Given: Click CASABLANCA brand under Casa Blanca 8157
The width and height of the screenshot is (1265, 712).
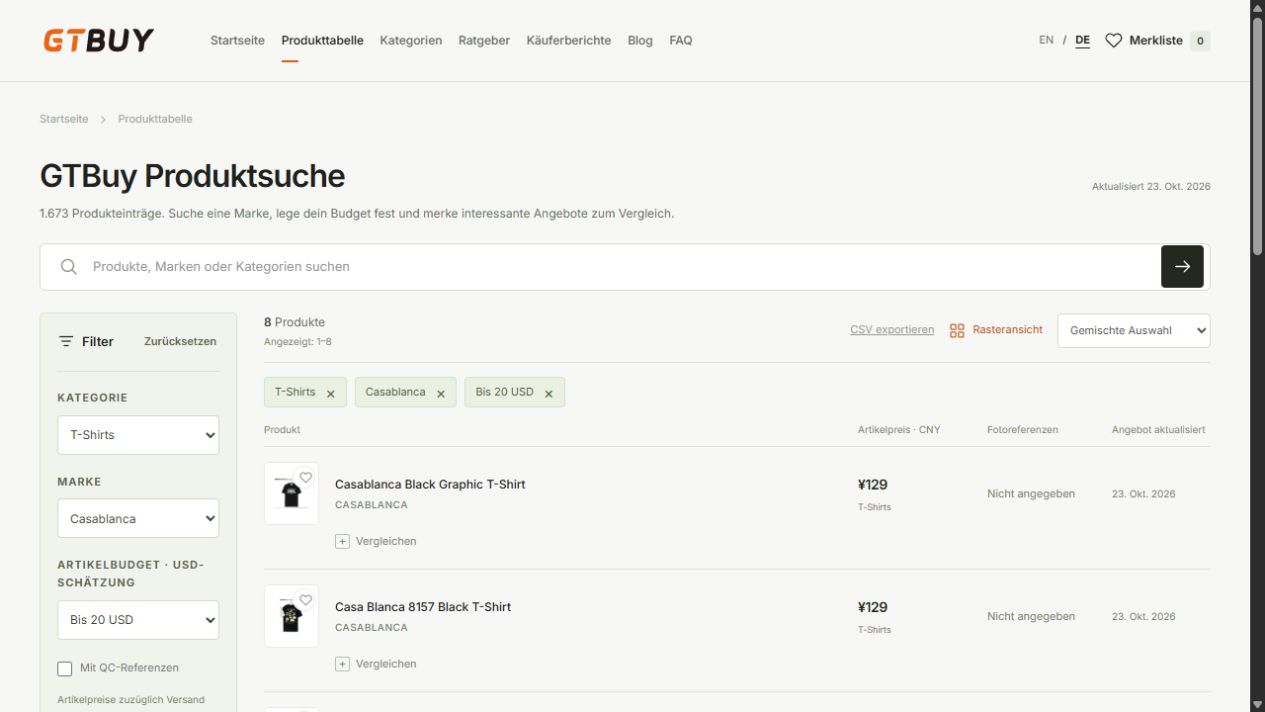Looking at the screenshot, I should [x=371, y=628].
